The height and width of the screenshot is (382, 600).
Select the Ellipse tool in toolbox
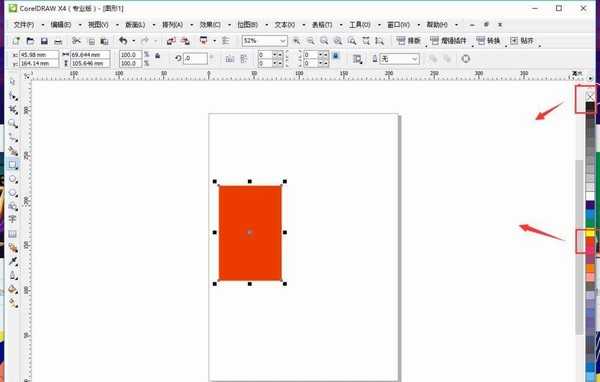[x=13, y=179]
